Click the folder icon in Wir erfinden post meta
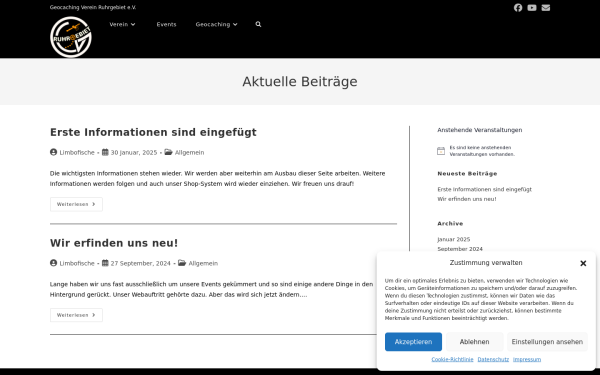Viewport: 600px width, 375px height. pos(182,263)
